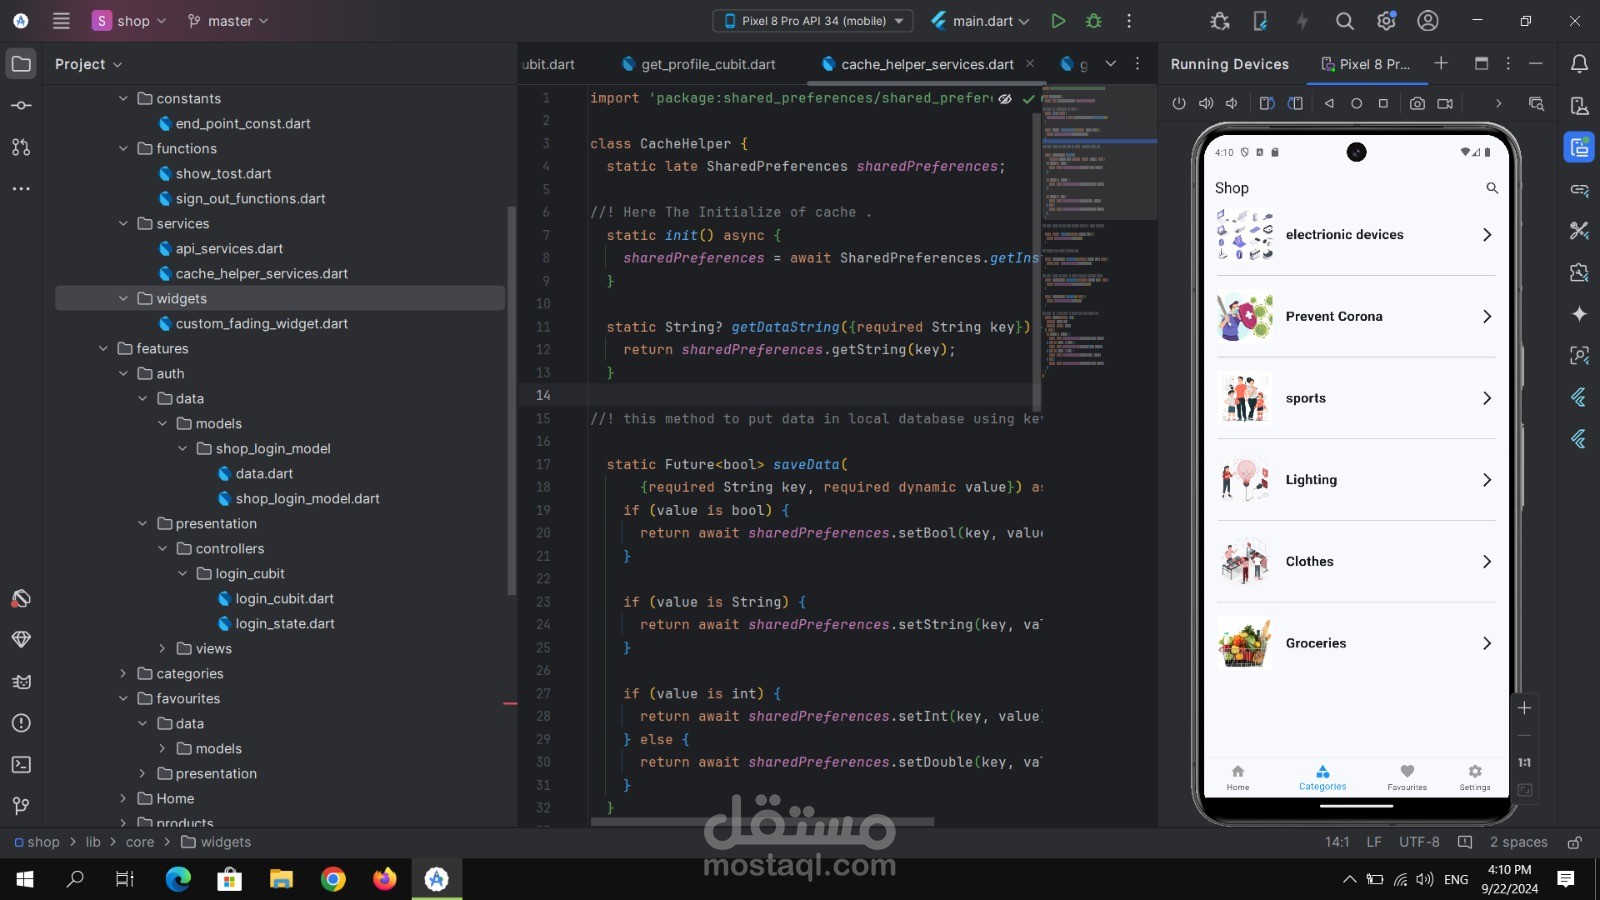
Task: Zoom in emulator with plus button
Action: pyautogui.click(x=1524, y=708)
